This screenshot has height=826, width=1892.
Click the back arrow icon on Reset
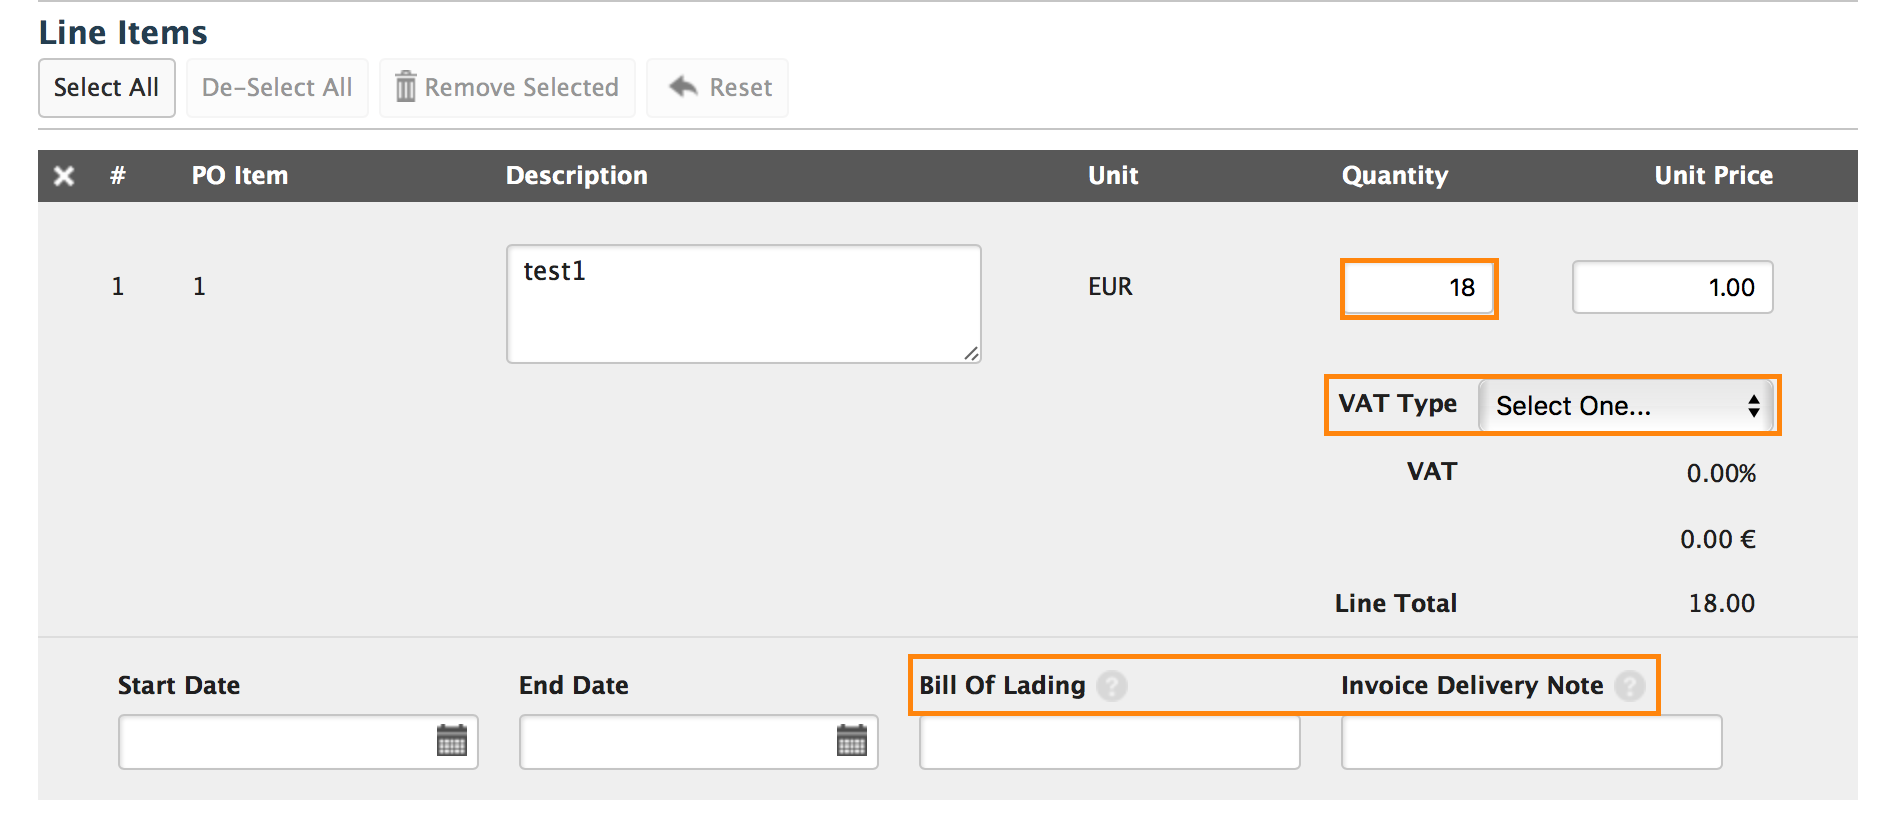click(683, 86)
